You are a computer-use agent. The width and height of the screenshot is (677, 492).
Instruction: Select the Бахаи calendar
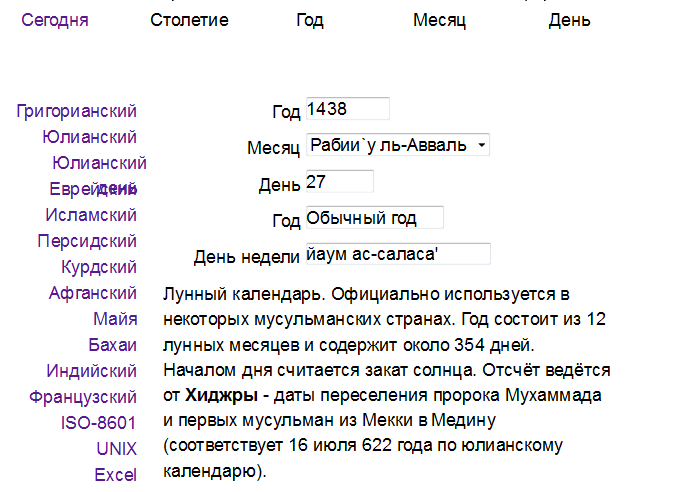click(112, 345)
